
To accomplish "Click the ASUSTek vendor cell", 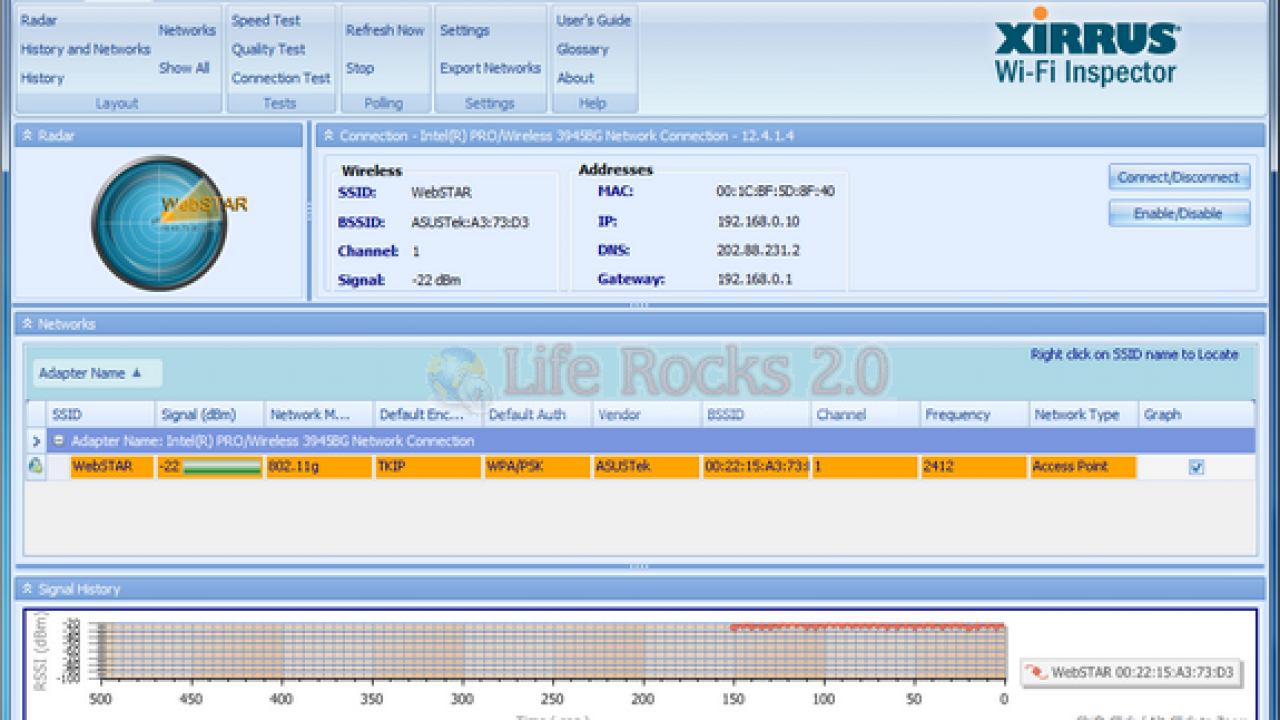I will [646, 467].
